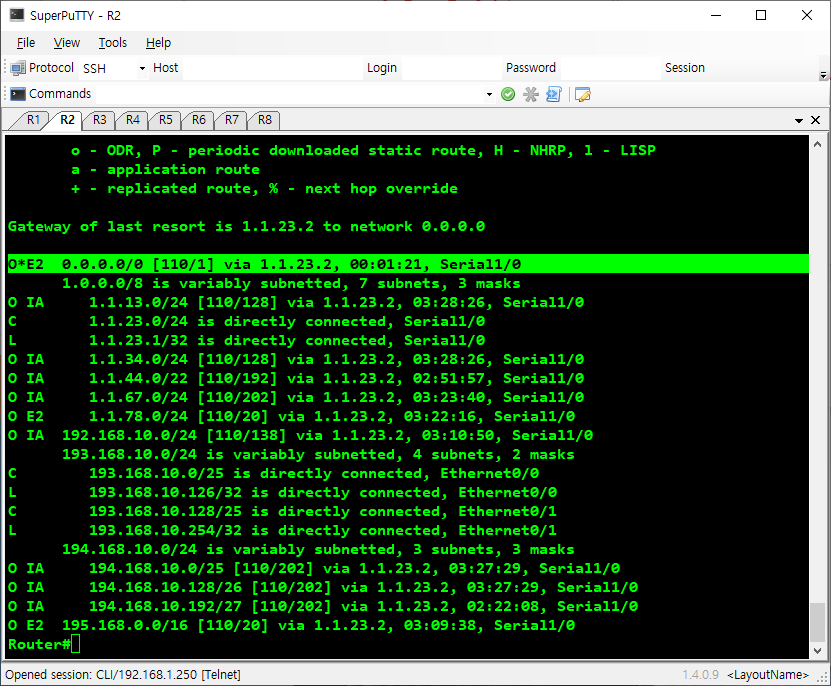Click the command history icon
This screenshot has height=686, width=831.
[x=553, y=94]
